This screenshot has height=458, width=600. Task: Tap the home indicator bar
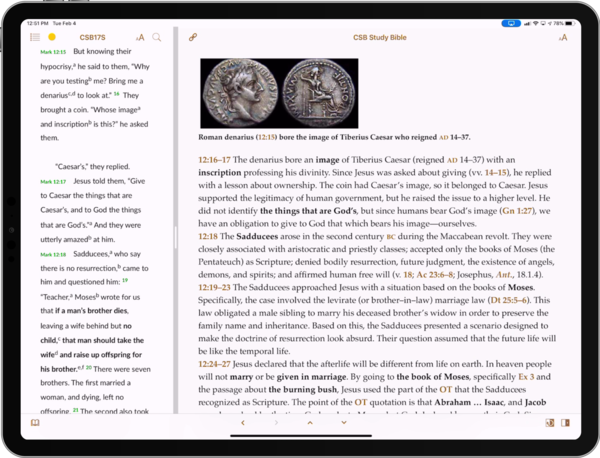(x=301, y=435)
